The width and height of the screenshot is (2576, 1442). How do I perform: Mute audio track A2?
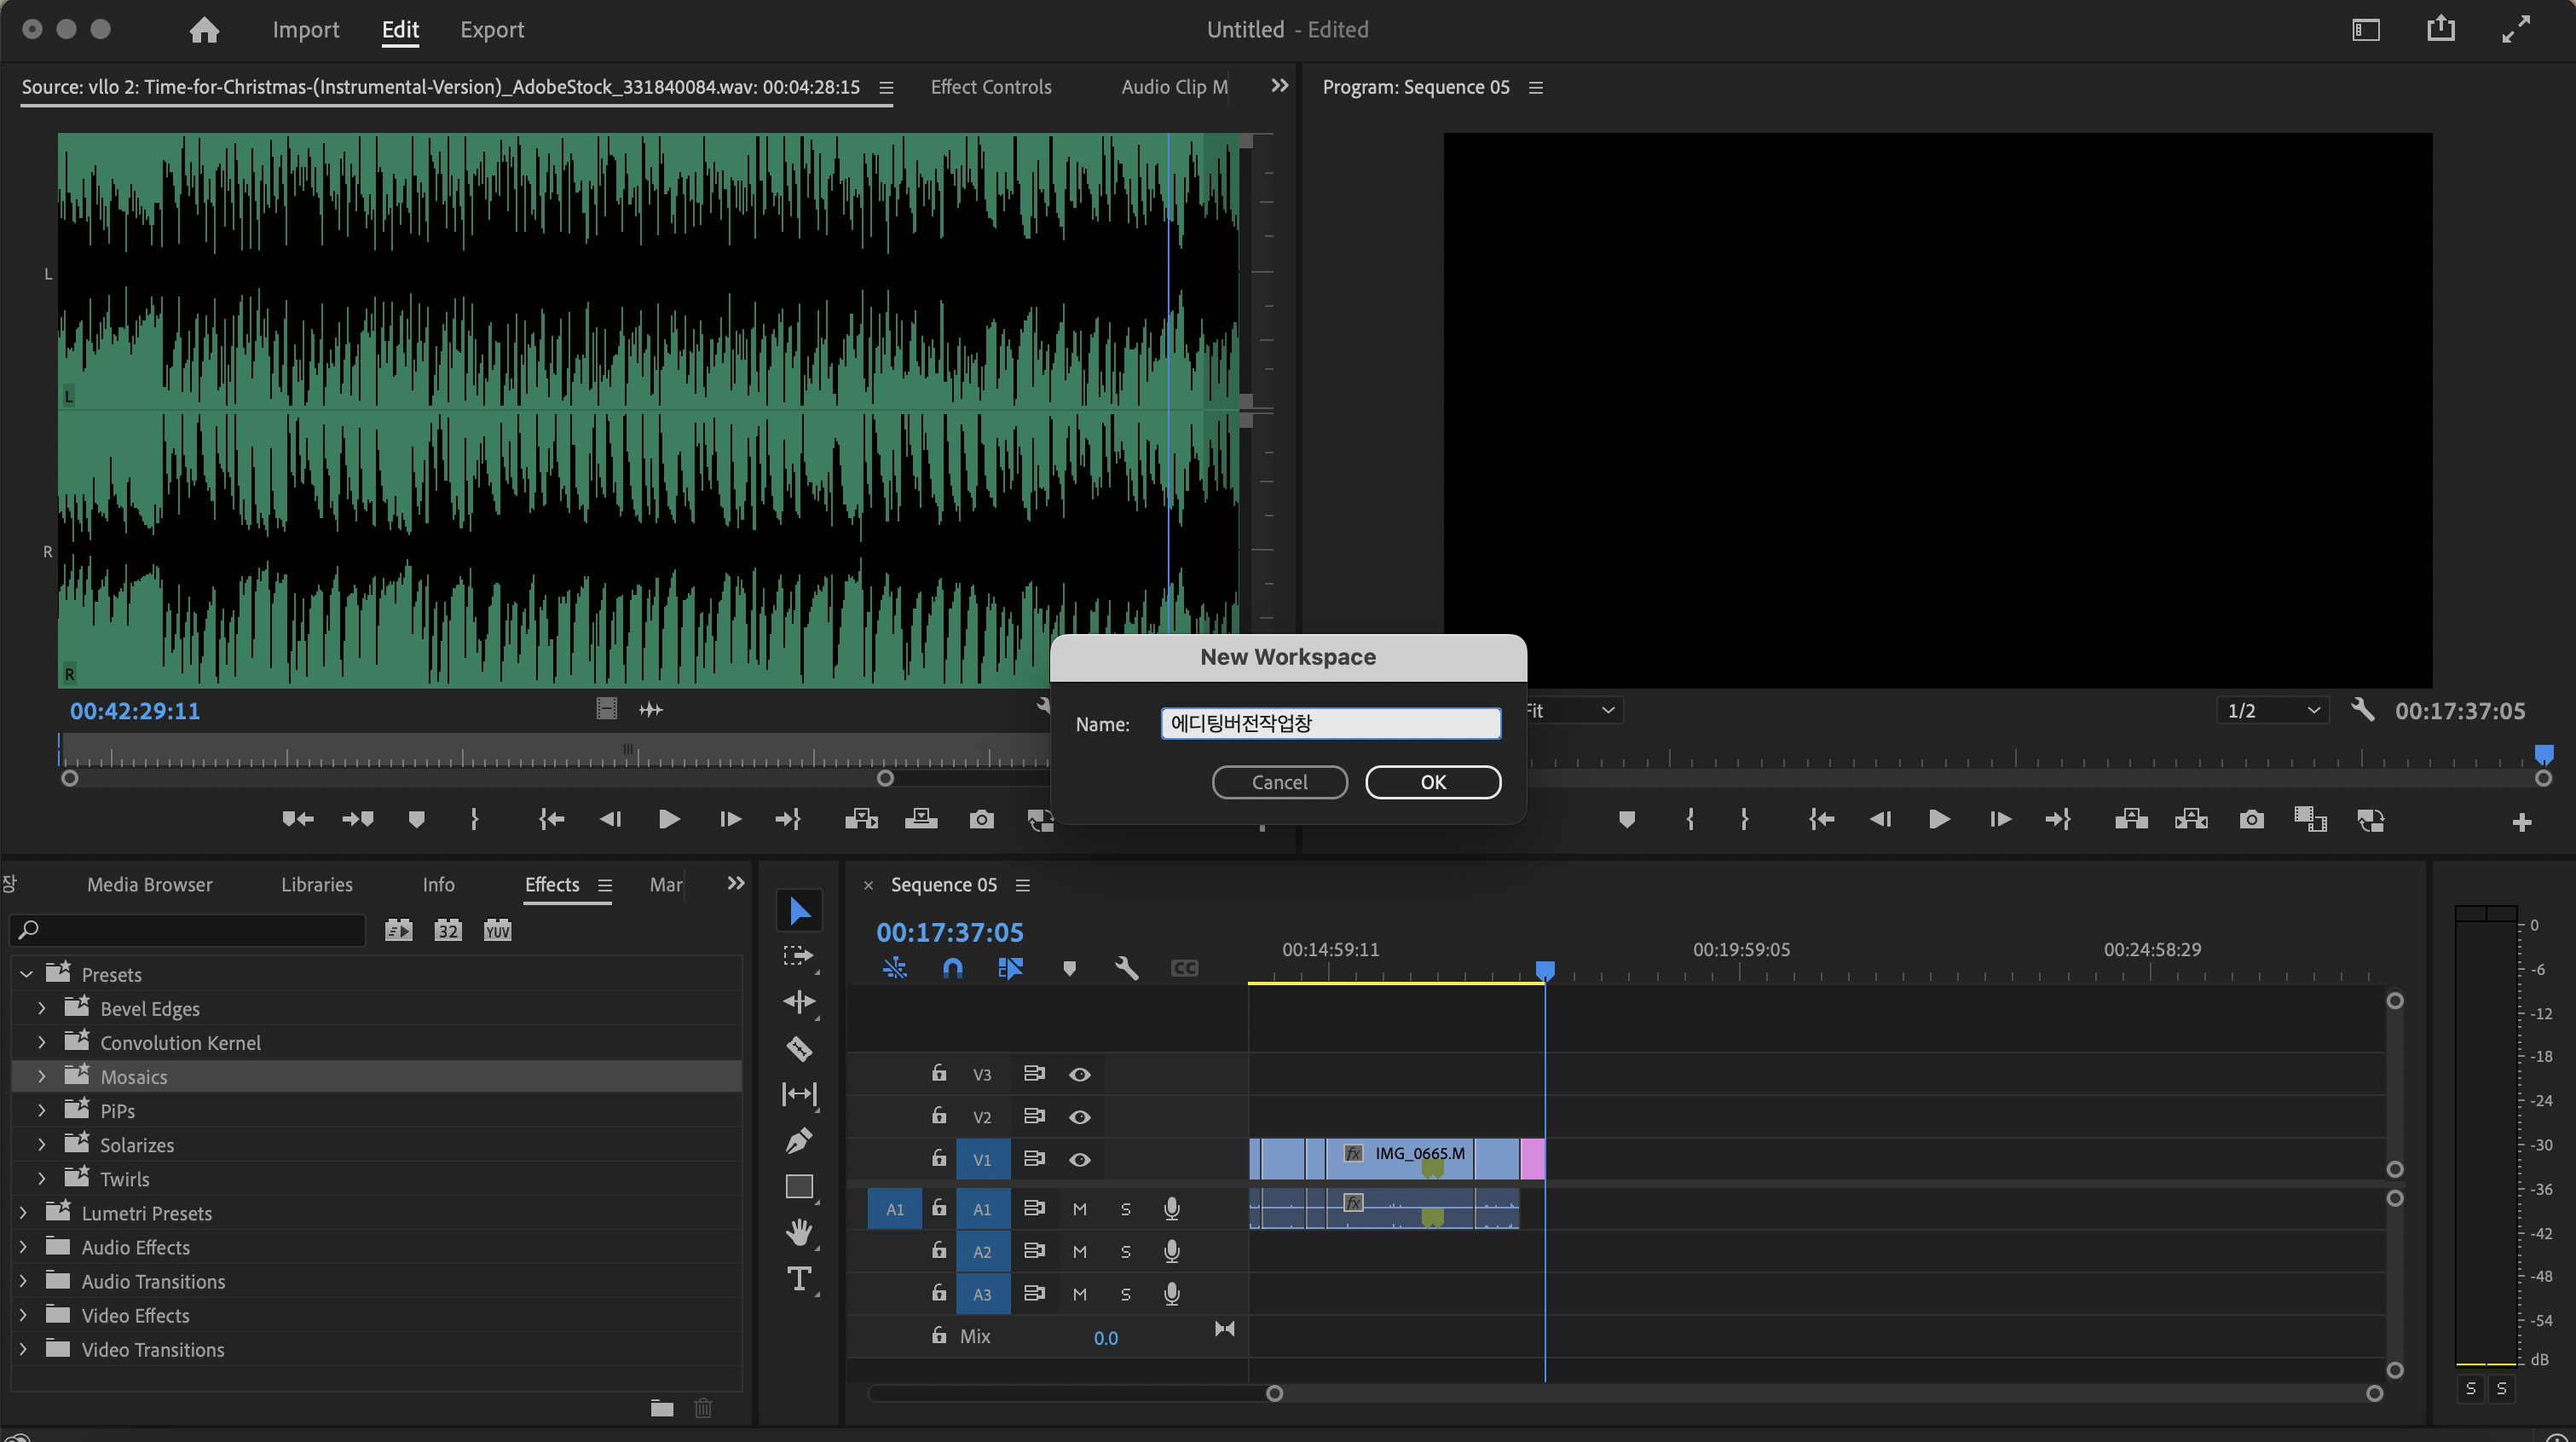pos(1079,1252)
